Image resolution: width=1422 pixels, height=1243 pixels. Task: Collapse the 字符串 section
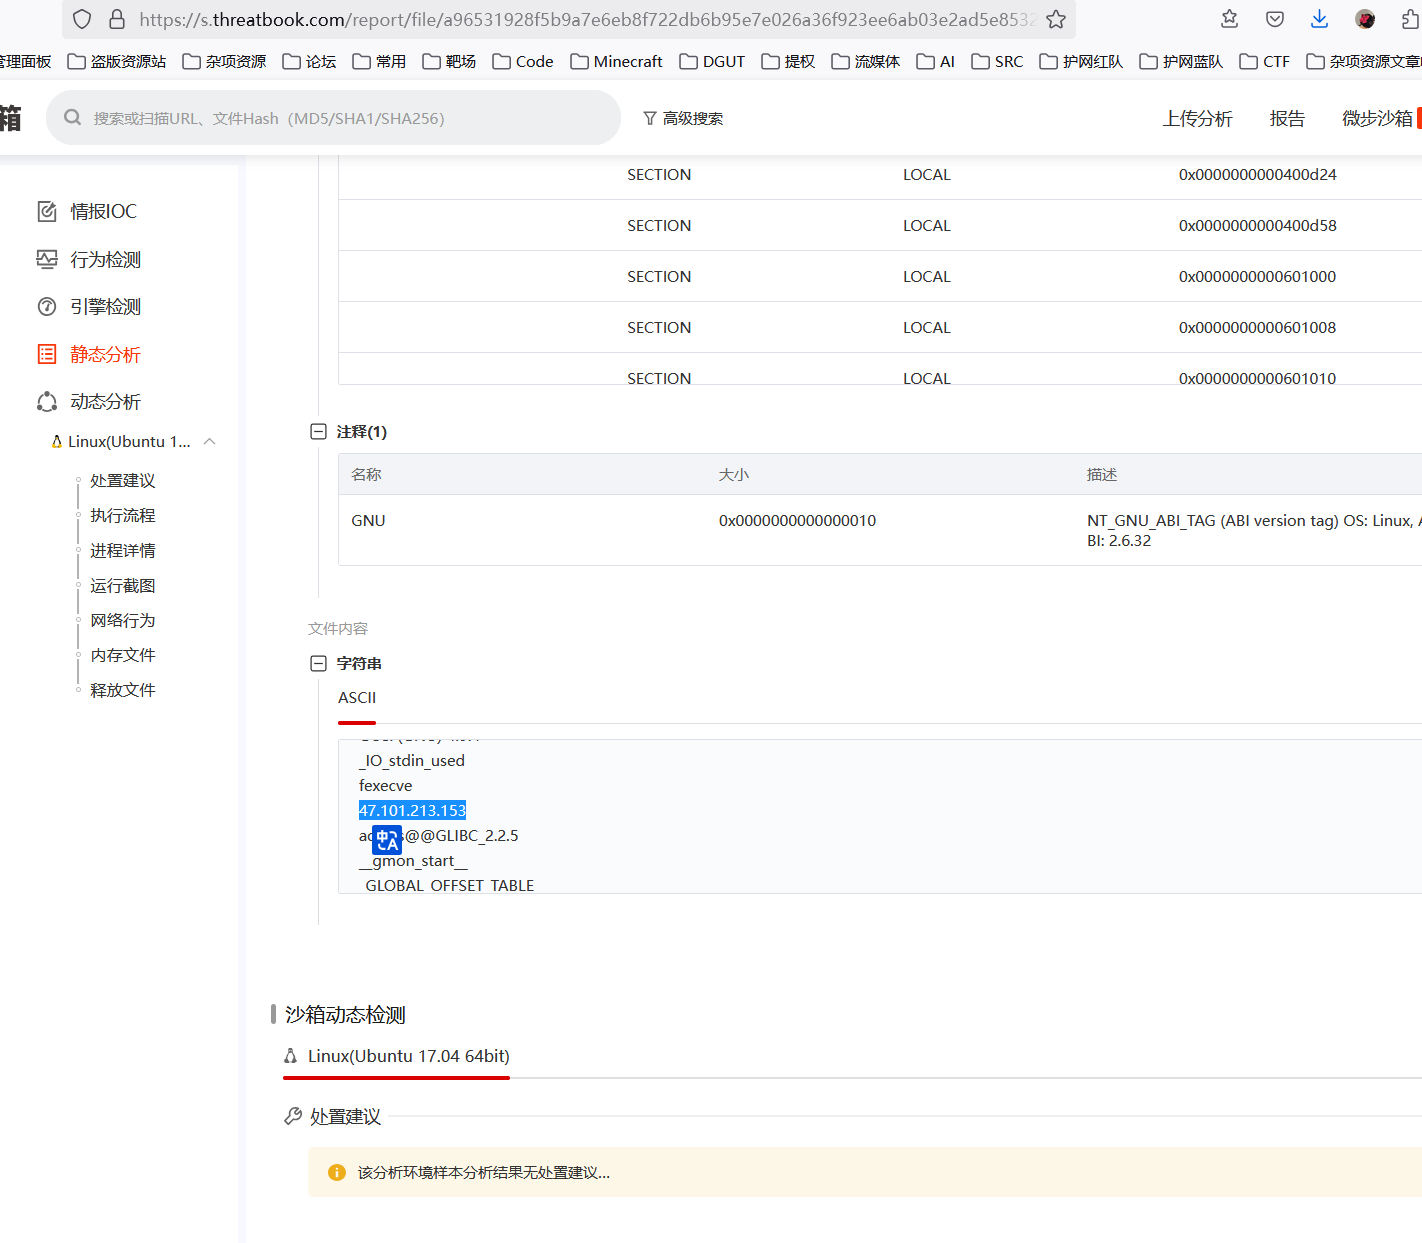point(318,664)
